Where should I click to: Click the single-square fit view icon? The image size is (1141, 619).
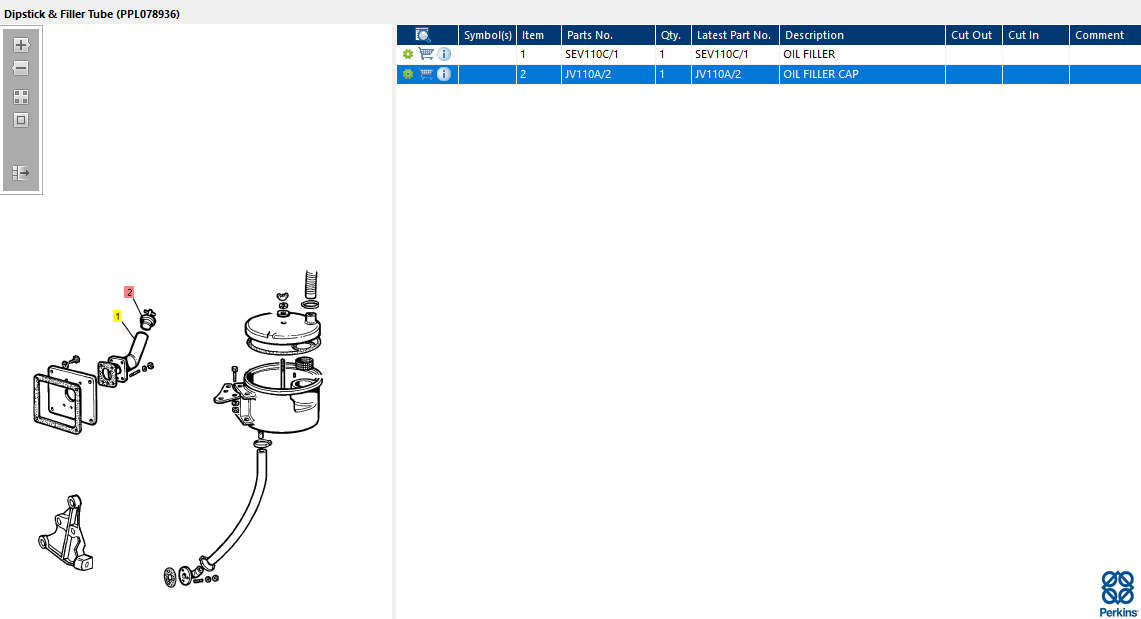point(21,120)
